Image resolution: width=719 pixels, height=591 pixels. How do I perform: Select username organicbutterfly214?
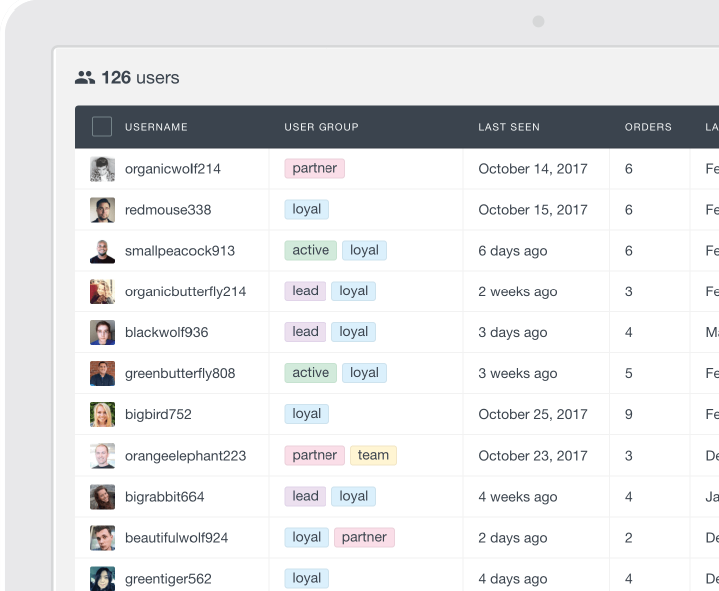[x=185, y=292]
